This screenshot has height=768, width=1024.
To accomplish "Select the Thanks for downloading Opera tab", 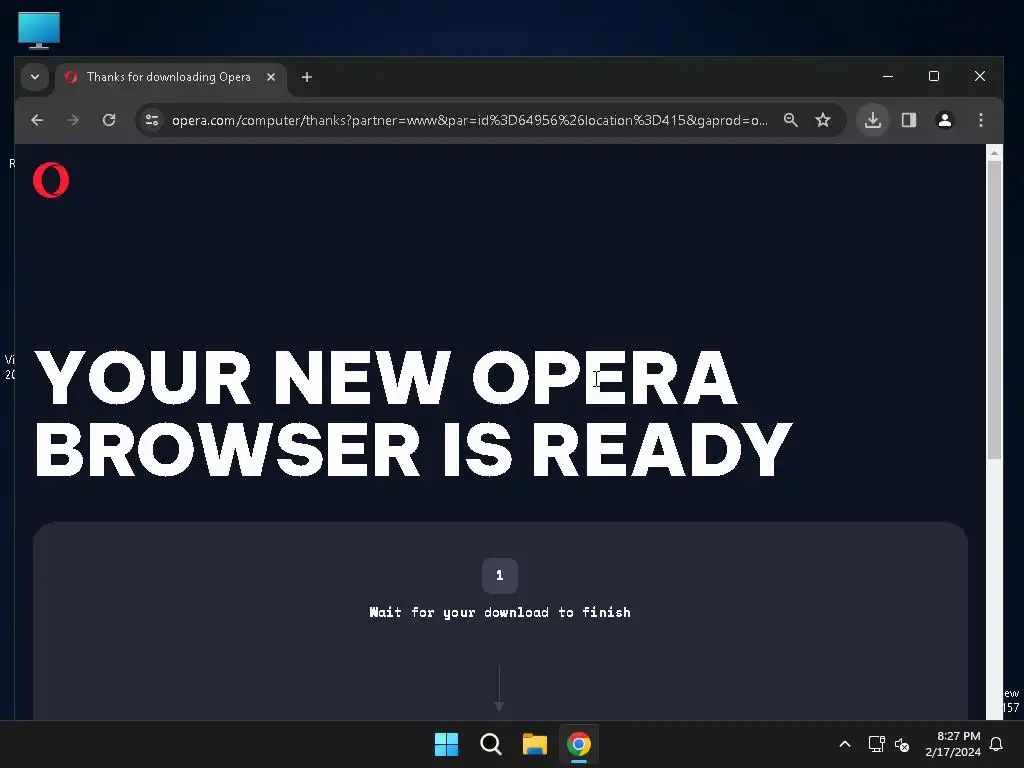I will (x=168, y=77).
